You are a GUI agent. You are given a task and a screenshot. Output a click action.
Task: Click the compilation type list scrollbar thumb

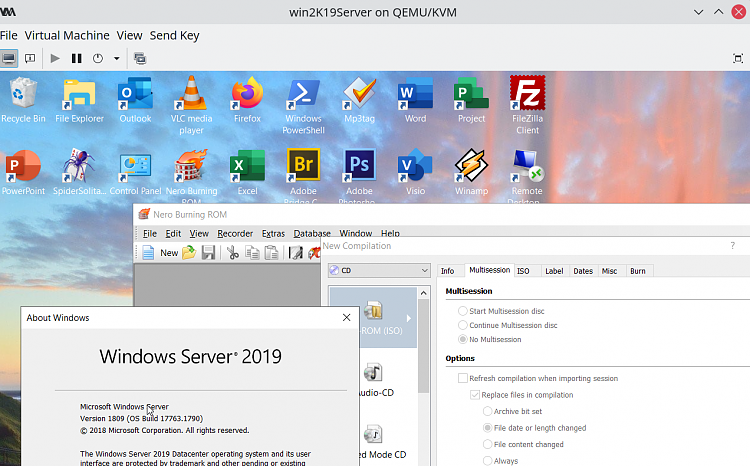pos(423,346)
